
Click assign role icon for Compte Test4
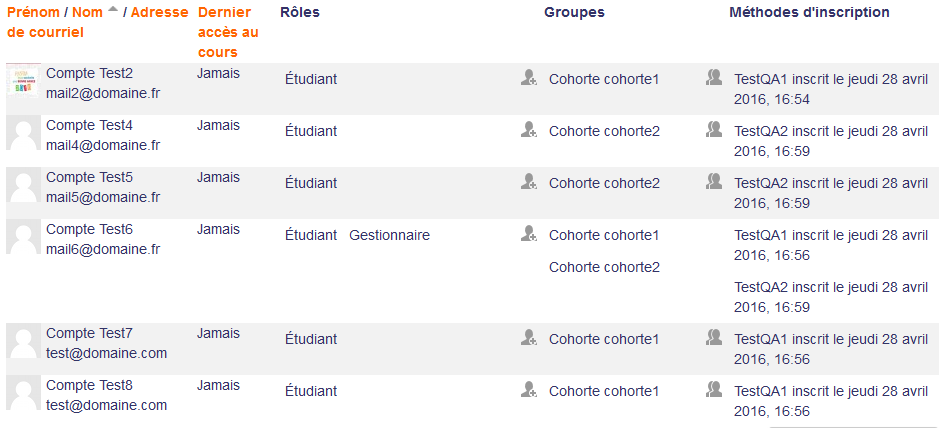coord(529,129)
